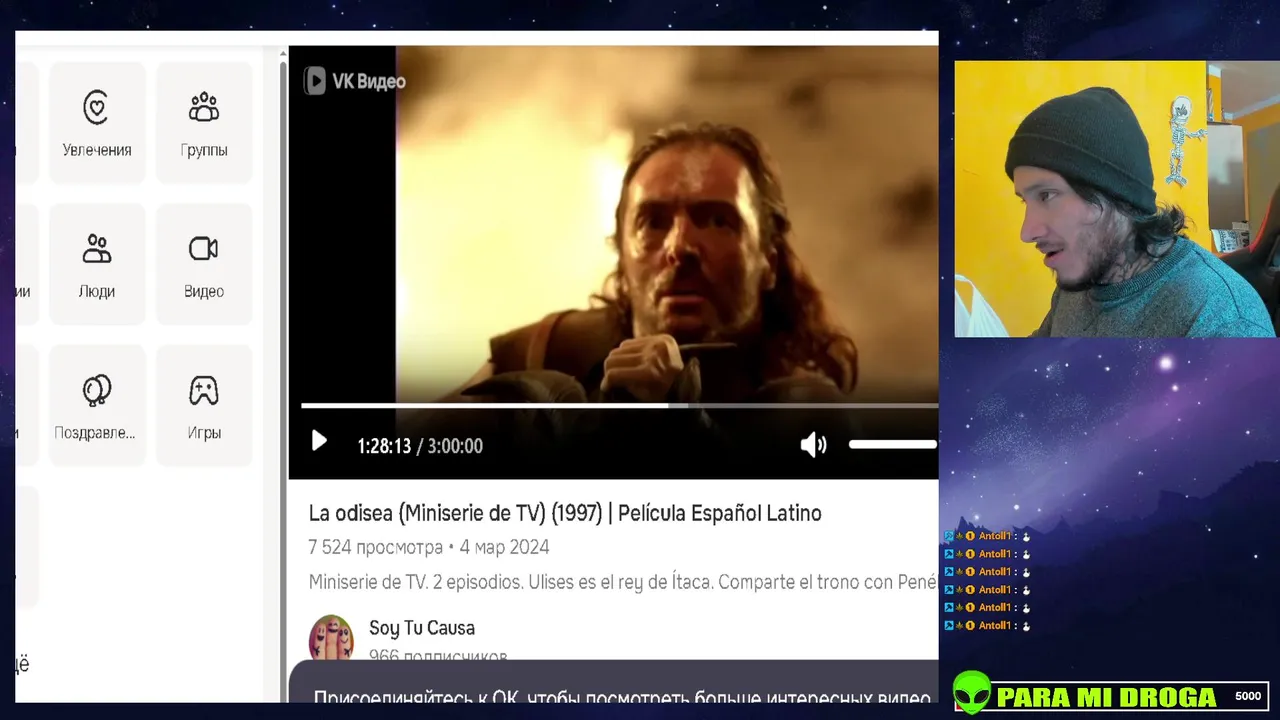This screenshot has width=1280, height=720.
Task: Open the Soy Tu Causa channel avatar
Action: [x=331, y=638]
